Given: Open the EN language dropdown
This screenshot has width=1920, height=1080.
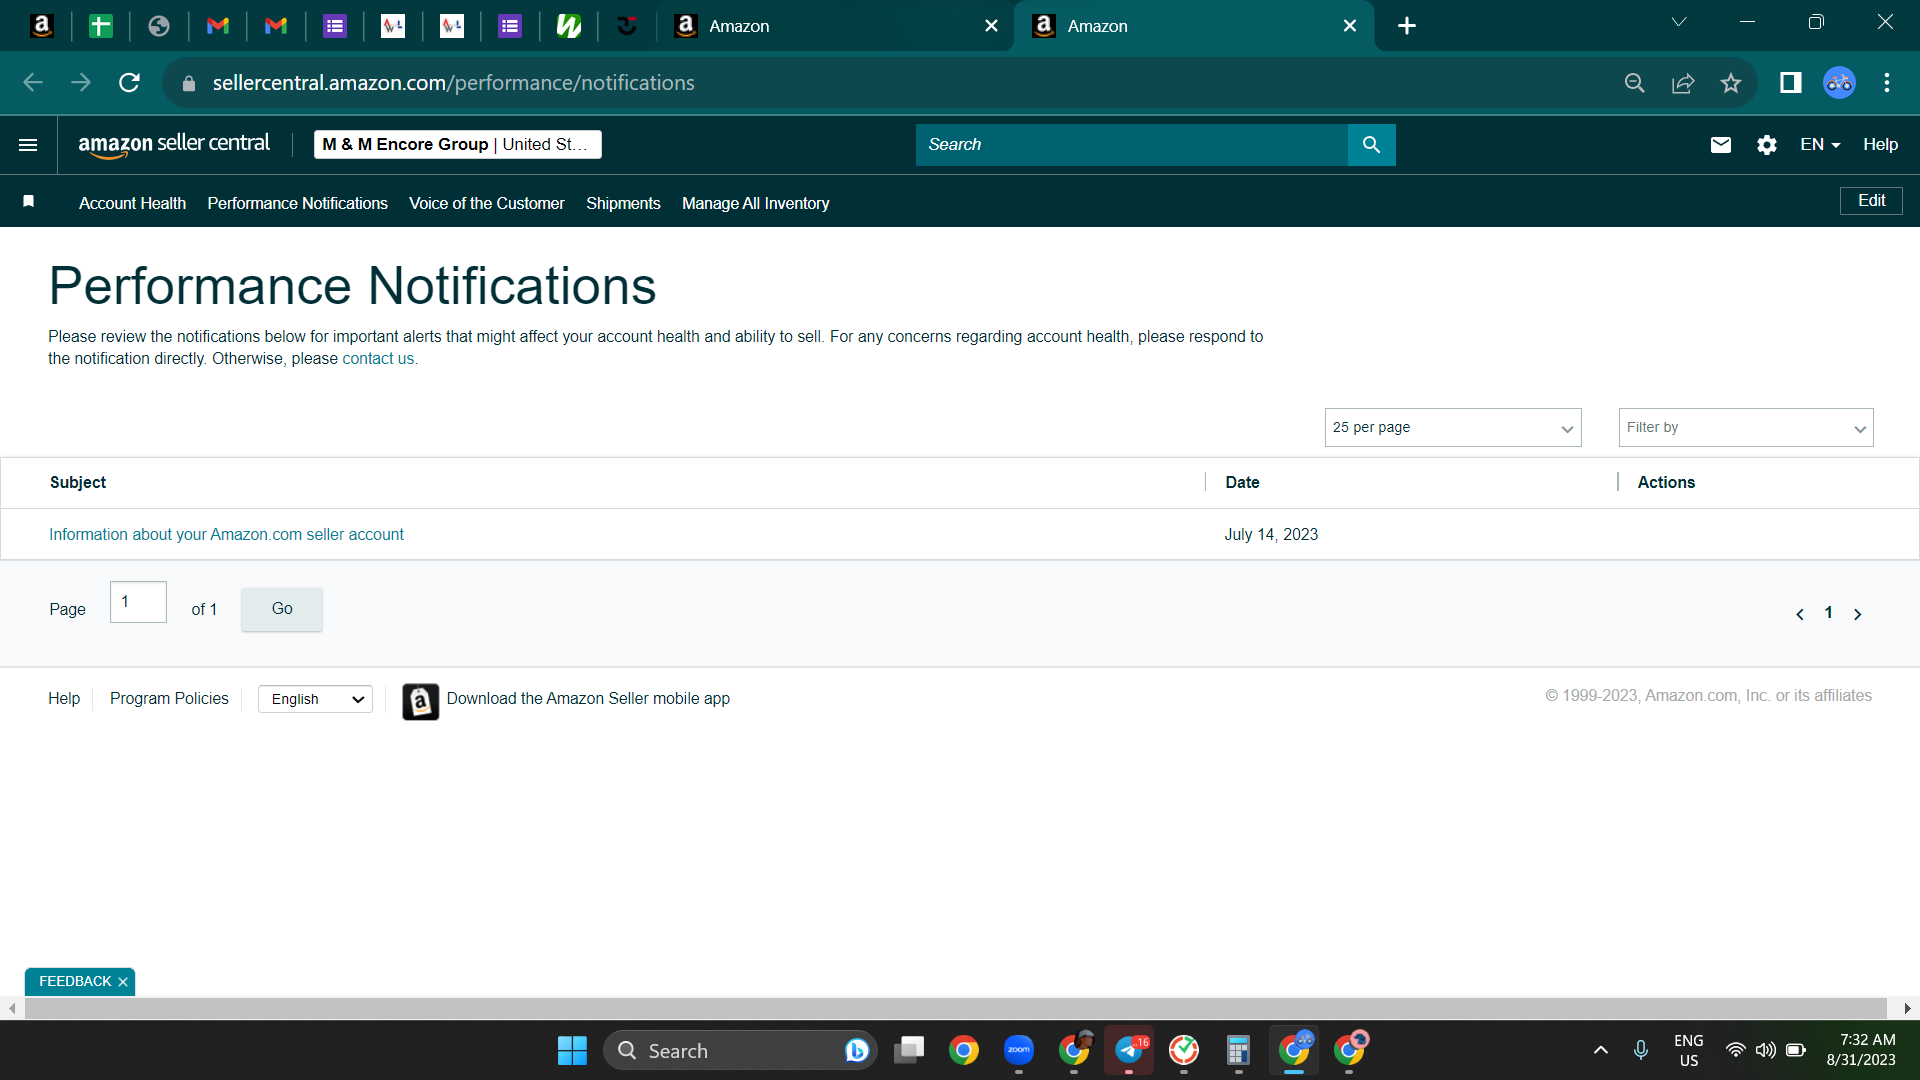Looking at the screenshot, I should (1820, 145).
